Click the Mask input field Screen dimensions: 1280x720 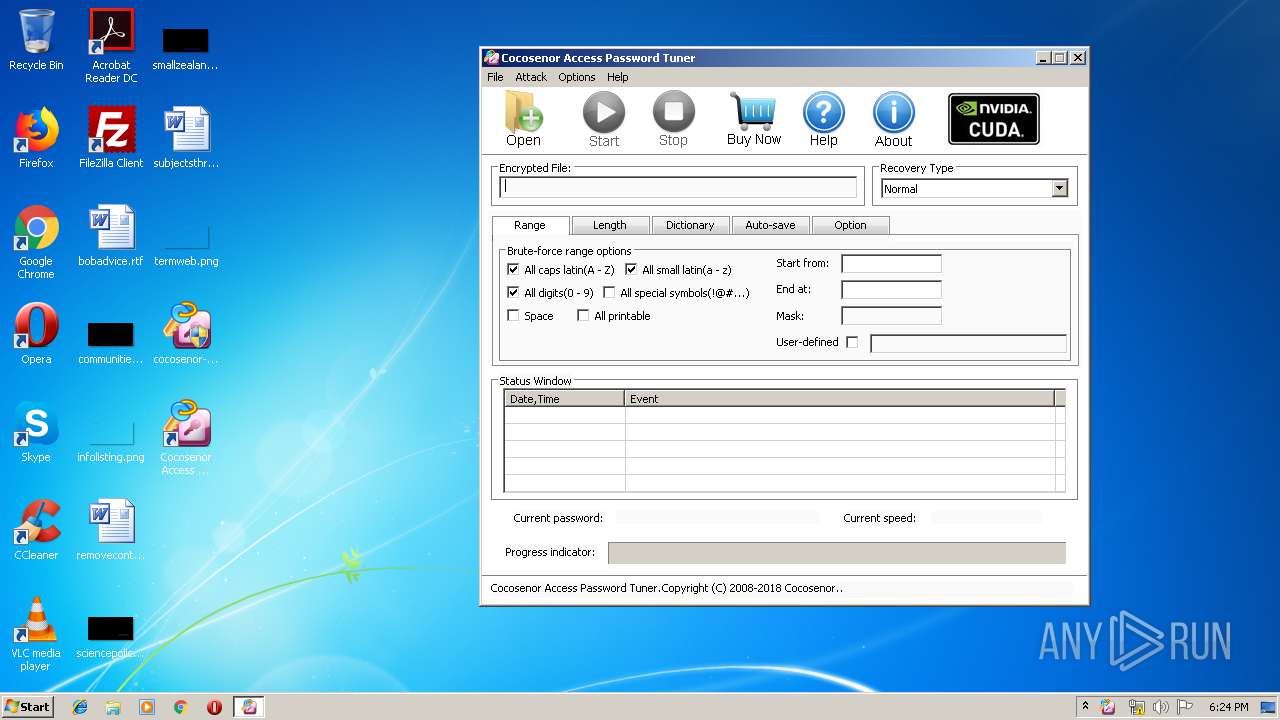coord(891,316)
